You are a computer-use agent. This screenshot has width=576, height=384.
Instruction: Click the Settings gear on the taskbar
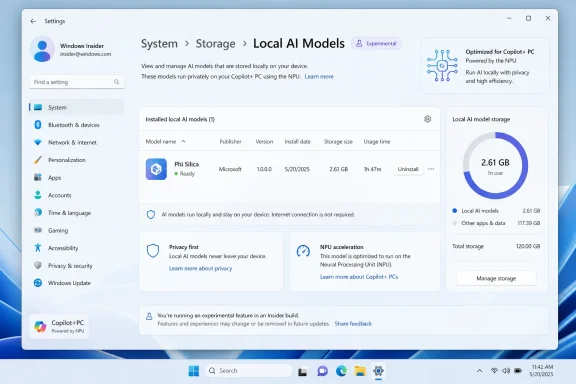coord(378,371)
